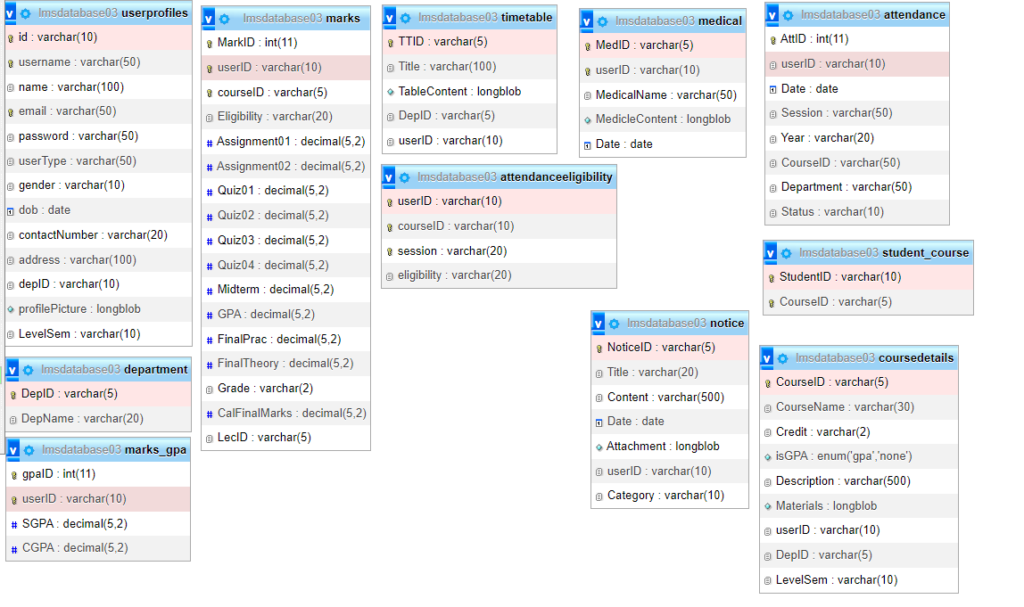1024x607 pixels.
Task: Click the 'CourseName : varchar(30)' column row
Action: pos(859,408)
